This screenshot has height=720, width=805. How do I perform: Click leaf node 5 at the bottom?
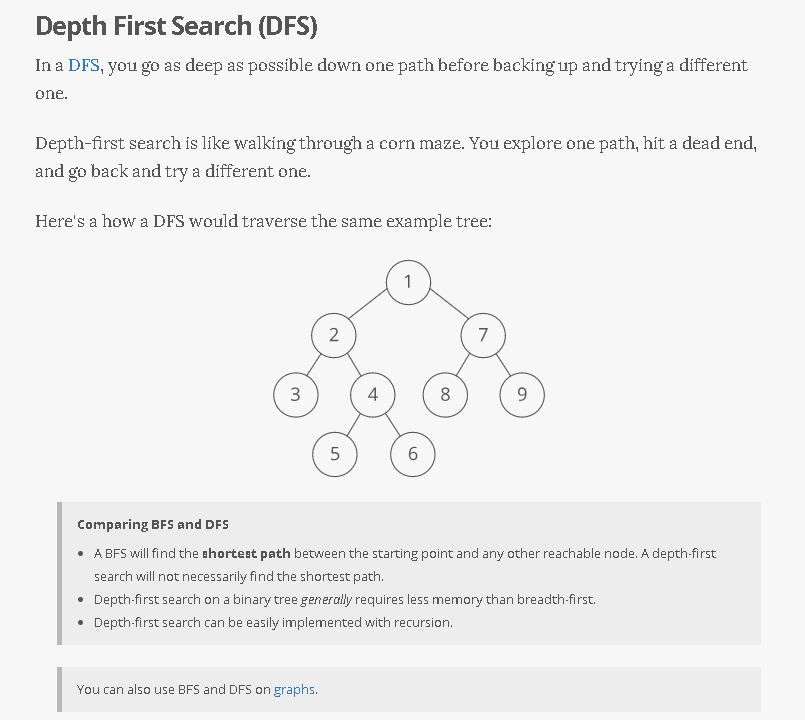335,454
